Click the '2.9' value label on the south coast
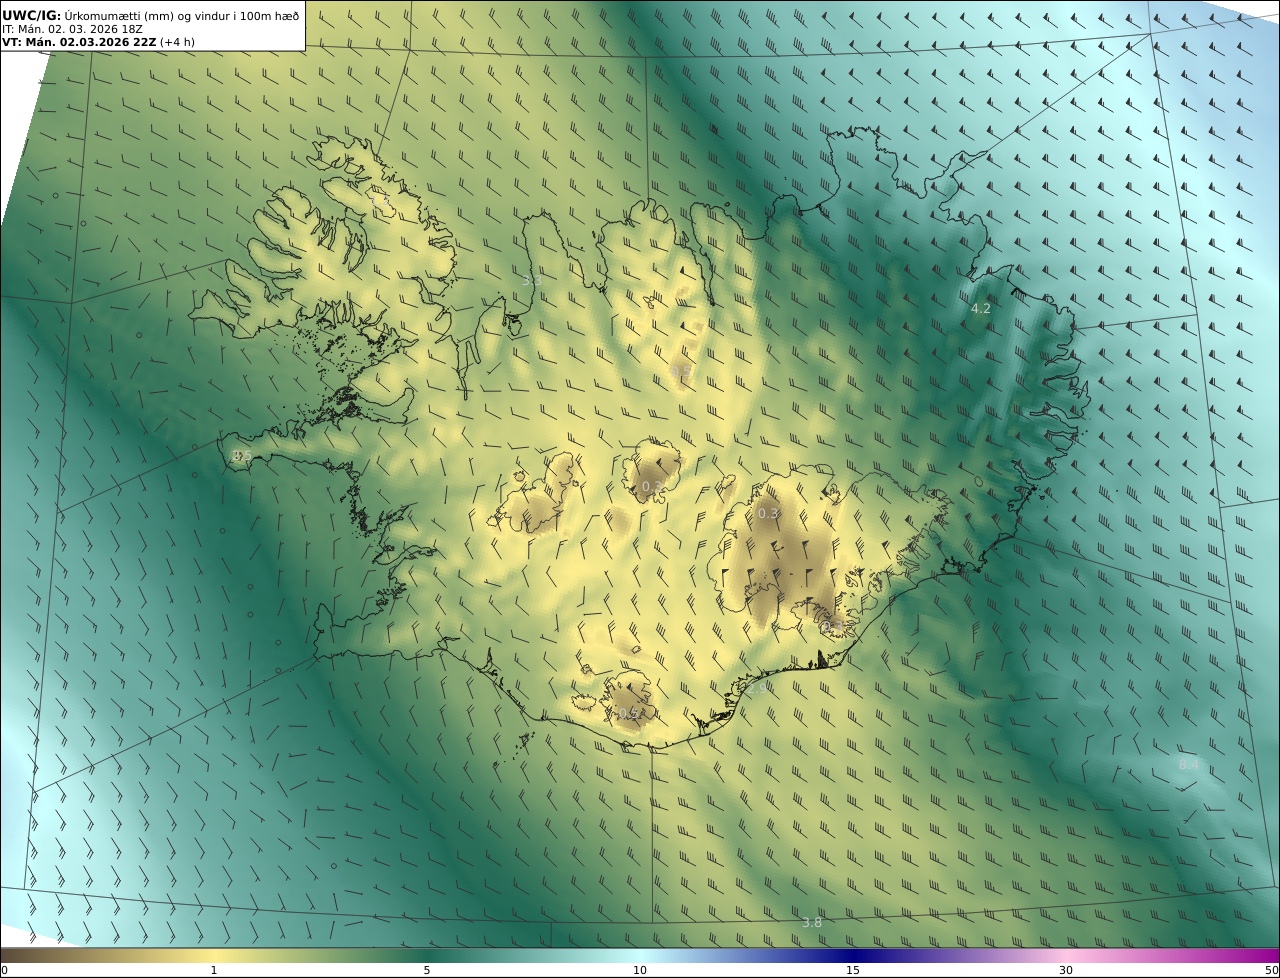Screen dimensions: 1280x978 (757, 688)
